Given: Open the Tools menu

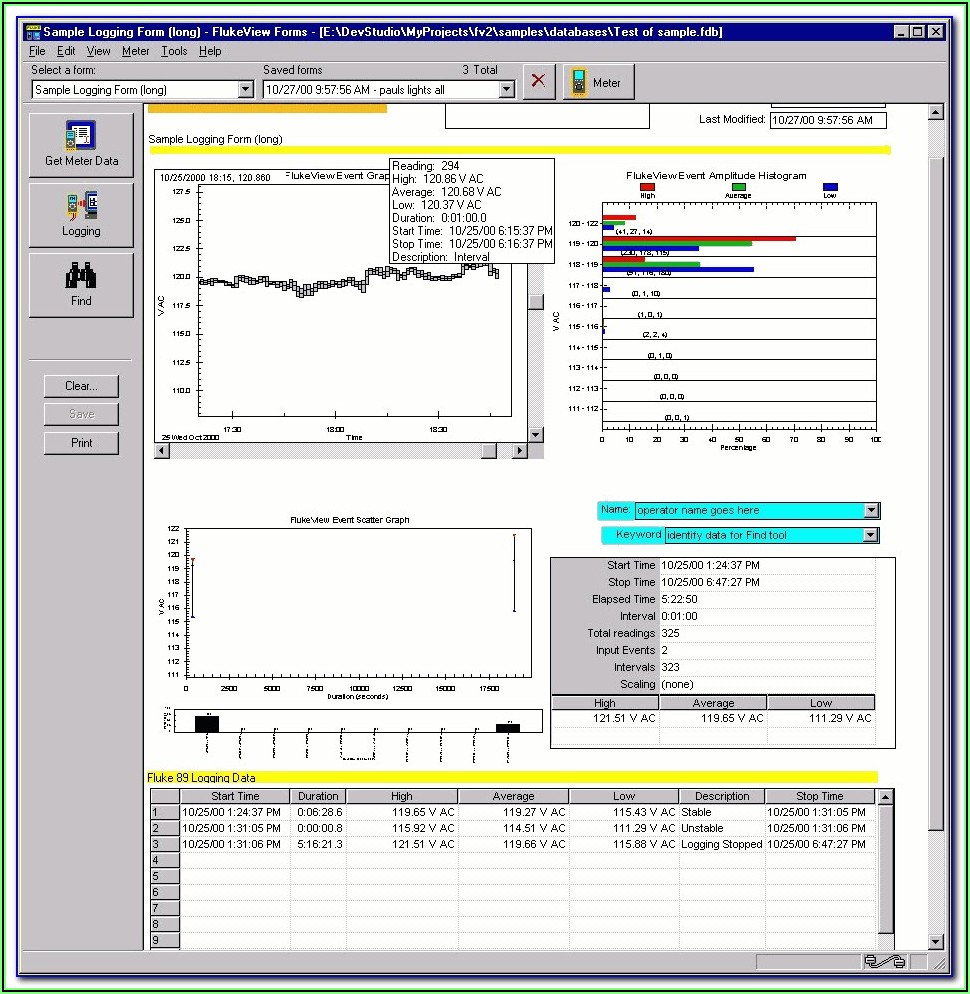Looking at the screenshot, I should click(x=174, y=51).
